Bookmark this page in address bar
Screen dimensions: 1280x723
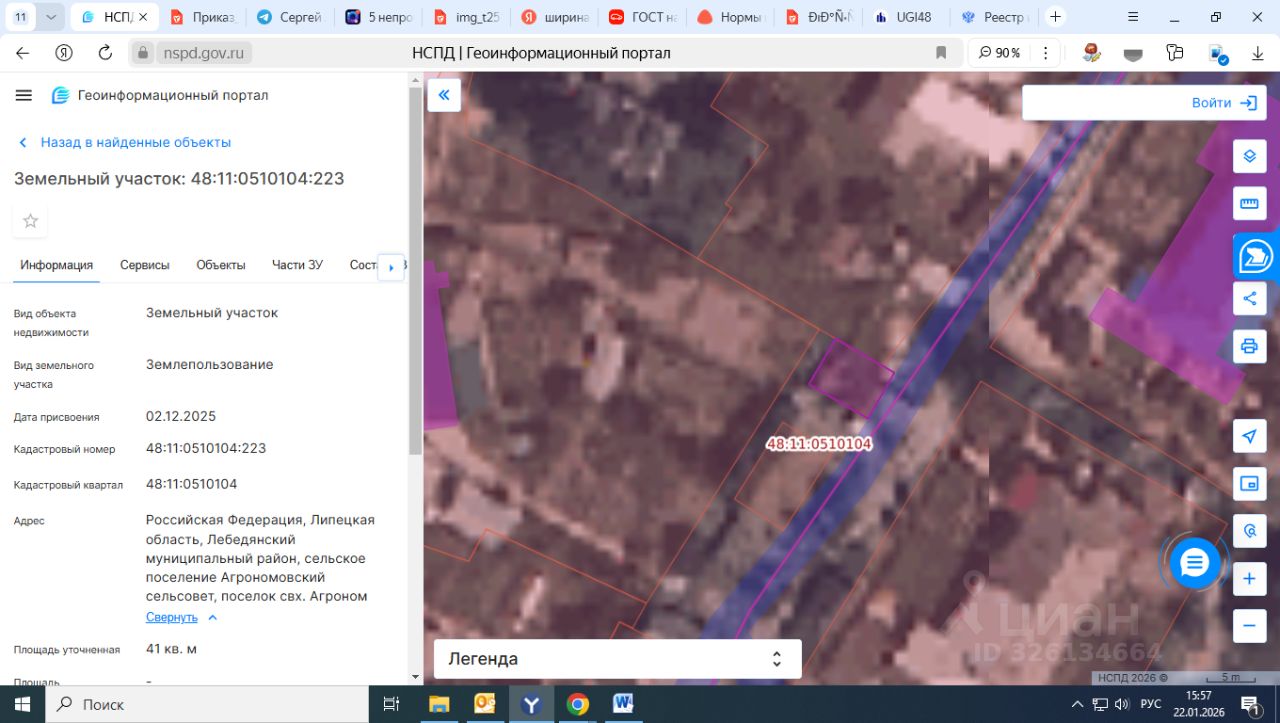941,53
